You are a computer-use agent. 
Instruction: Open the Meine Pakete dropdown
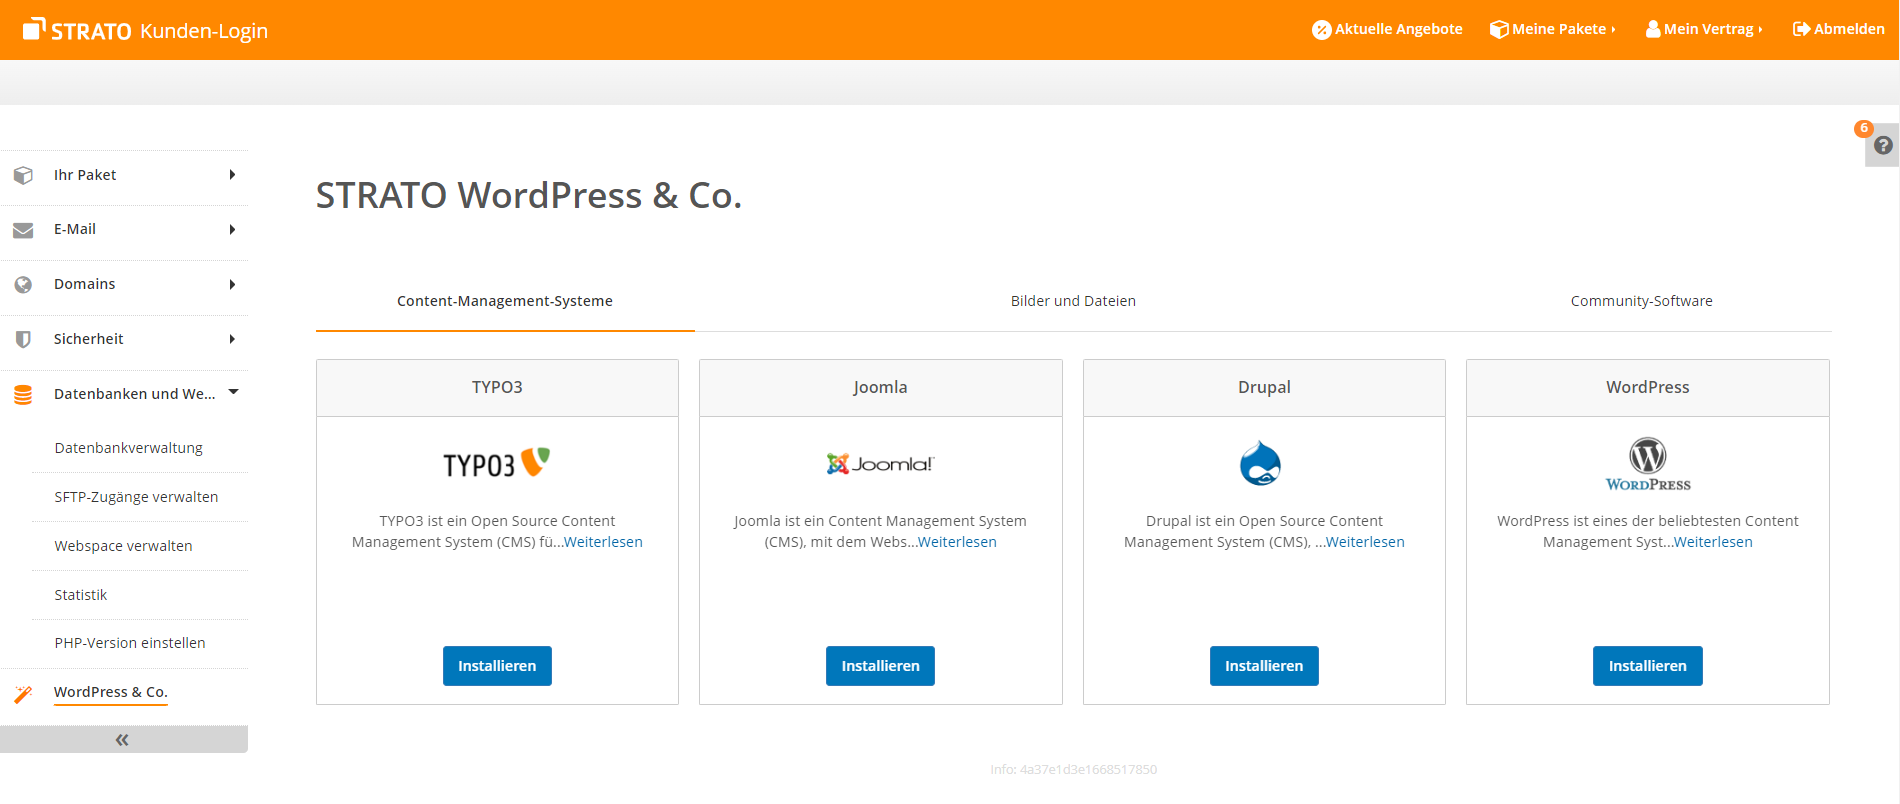click(x=1553, y=29)
